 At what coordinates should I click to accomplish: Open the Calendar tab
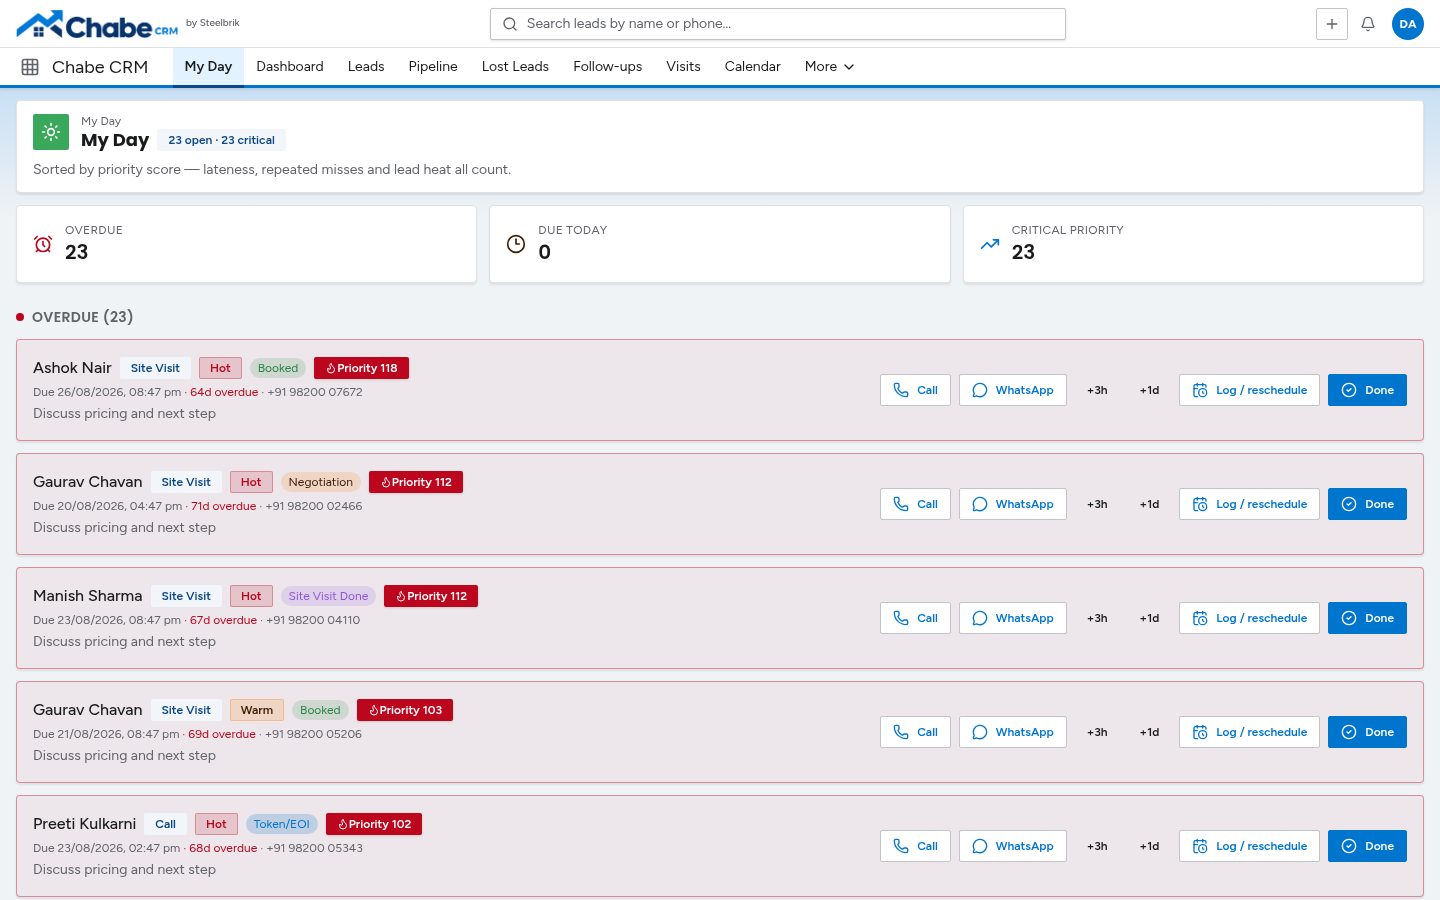point(753,67)
